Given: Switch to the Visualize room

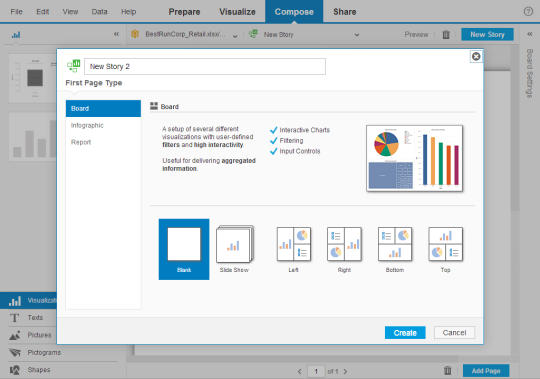Looking at the screenshot, I should (237, 12).
